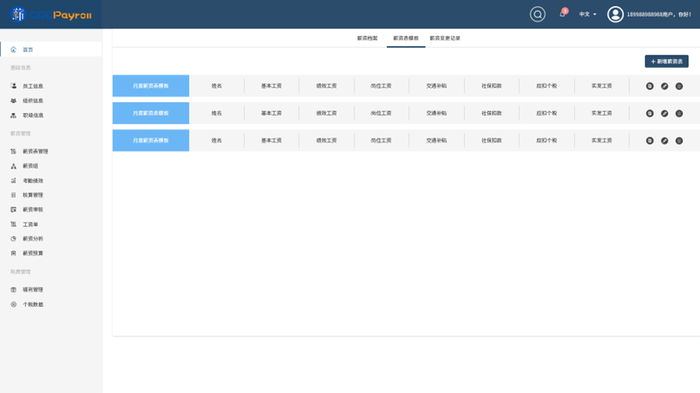Click the edit pencil icon in first row
Screen dimensions: 700x393
click(664, 86)
